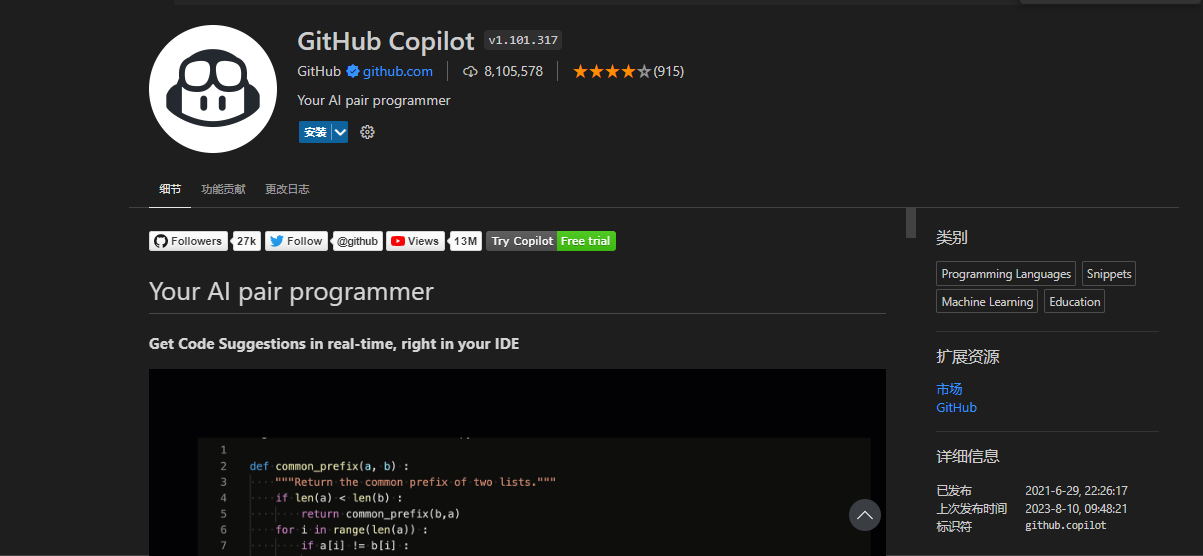Click the YouTube Views badge
Viewport: 1203px width, 556px height.
point(415,241)
